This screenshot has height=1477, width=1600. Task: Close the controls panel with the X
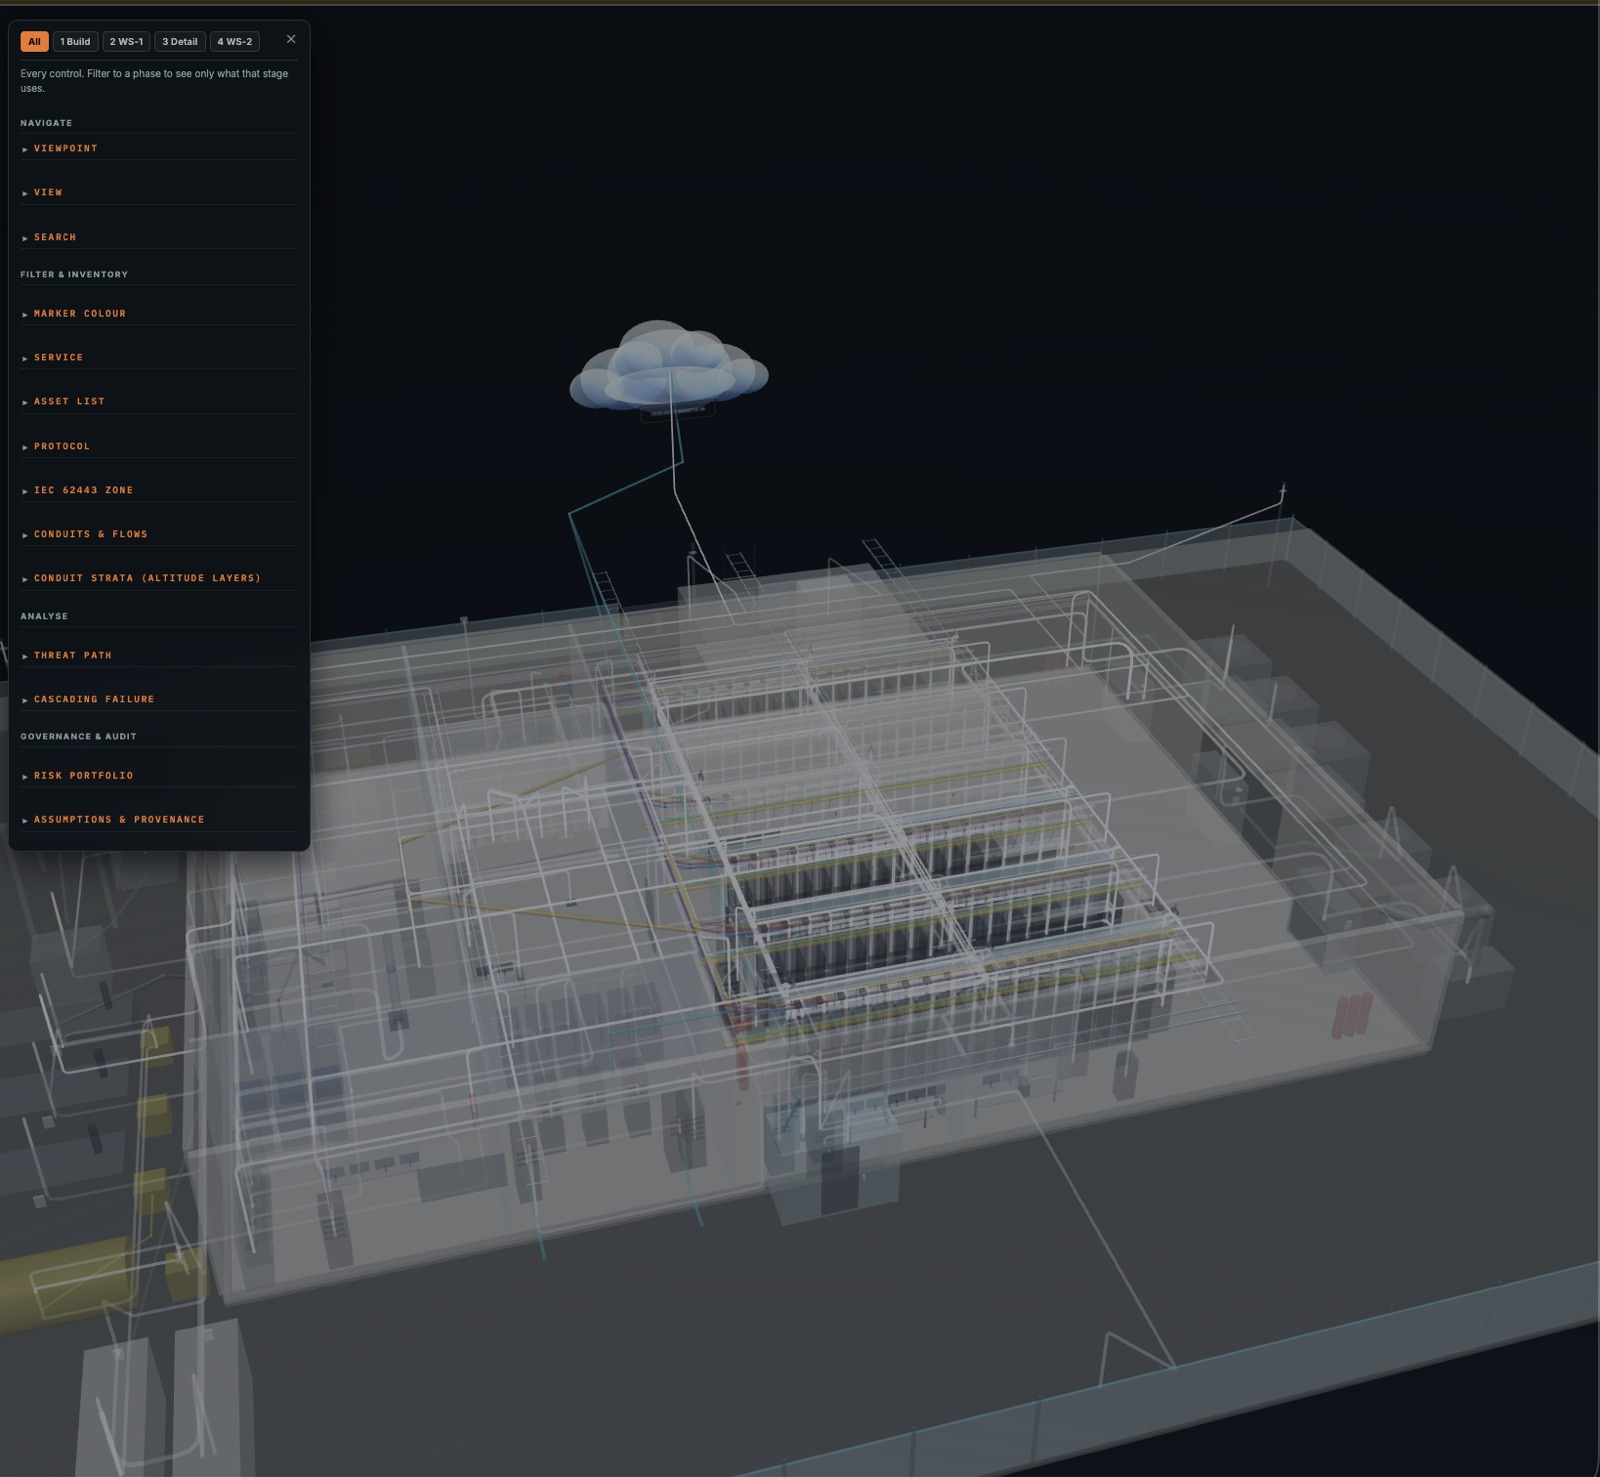pyautogui.click(x=291, y=39)
